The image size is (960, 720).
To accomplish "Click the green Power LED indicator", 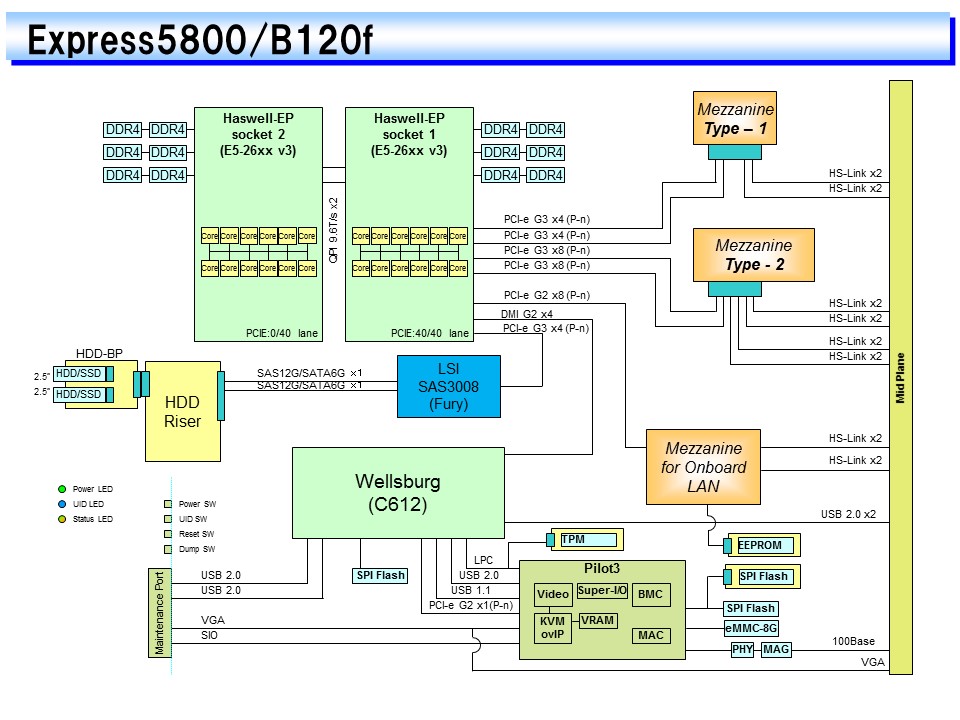I will [62, 489].
